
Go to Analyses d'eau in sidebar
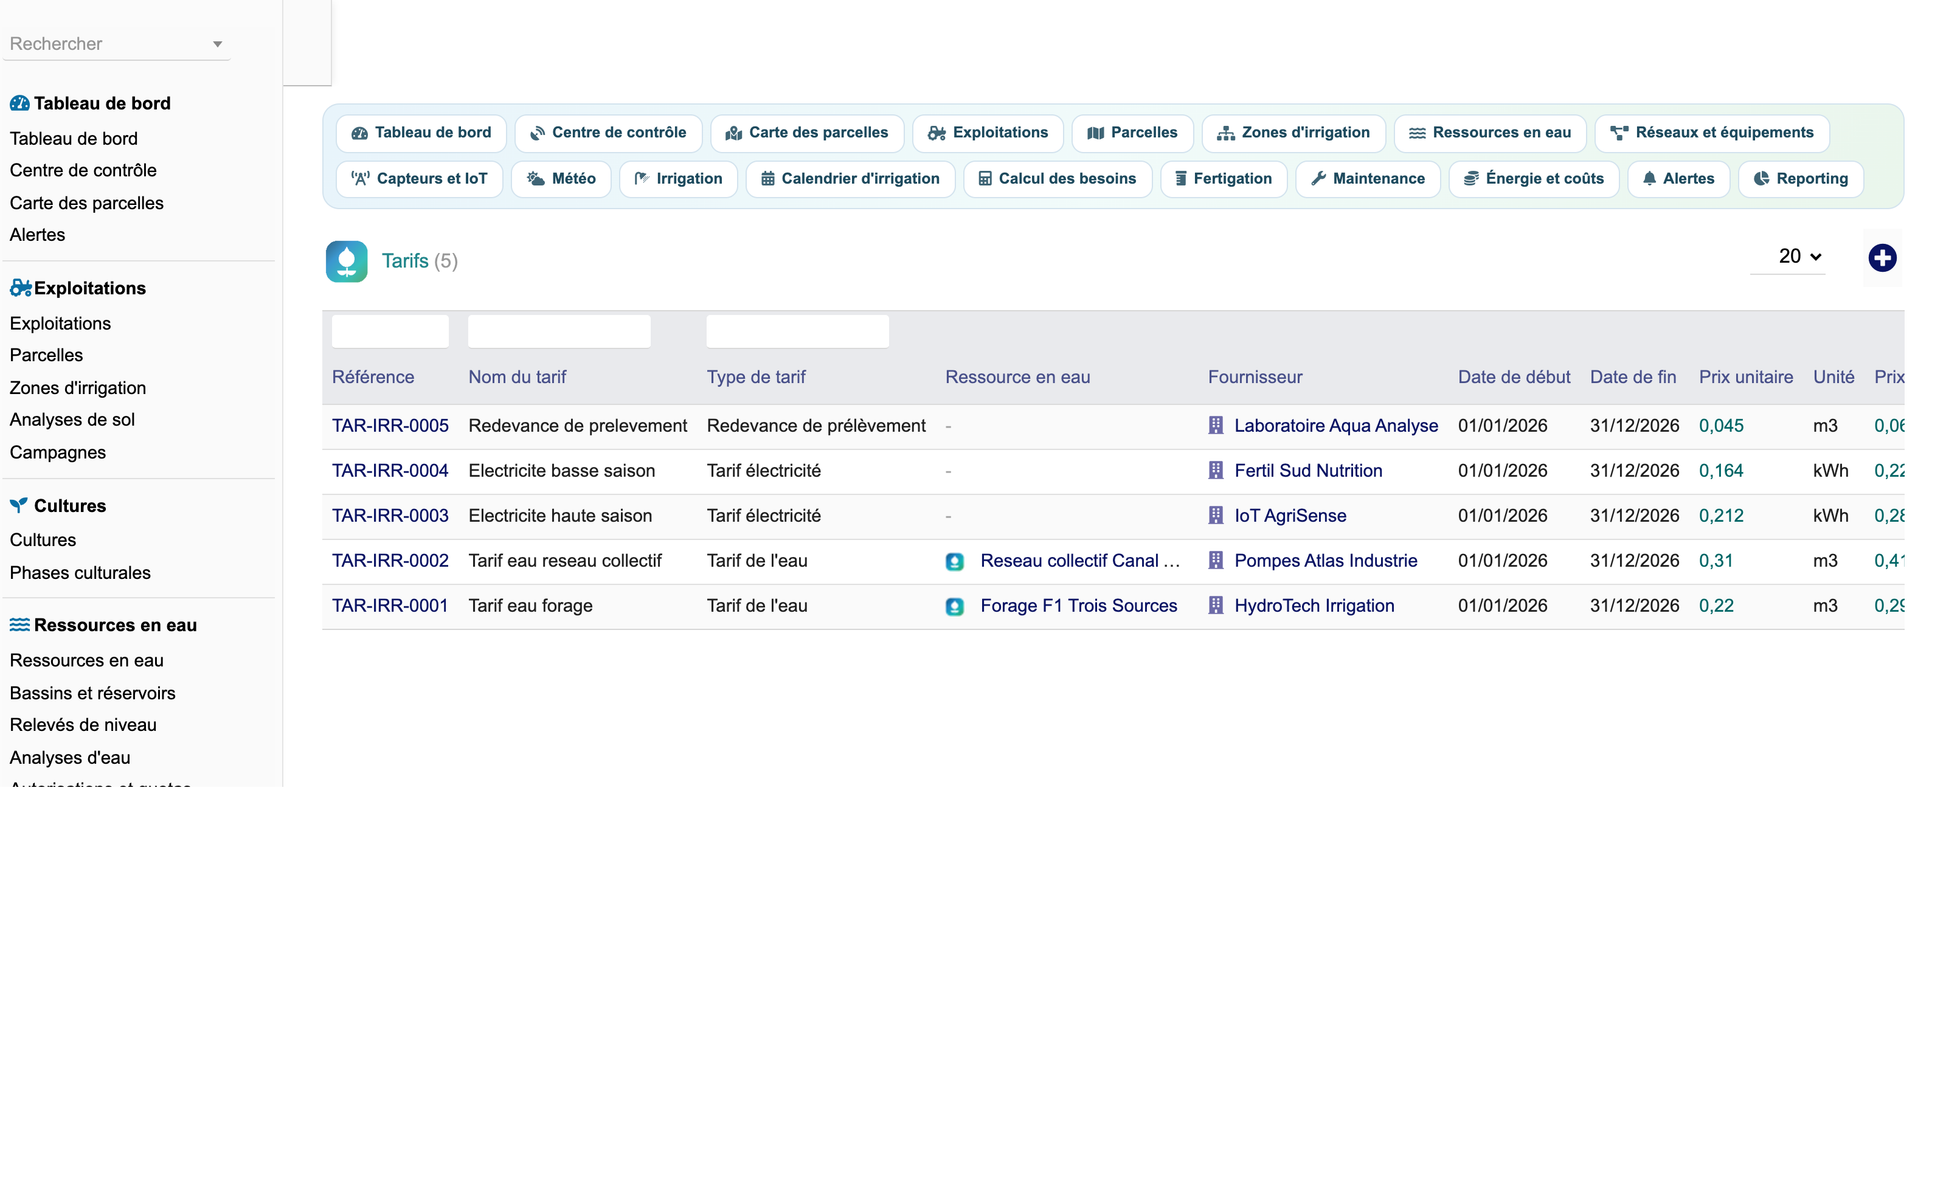pyautogui.click(x=70, y=758)
